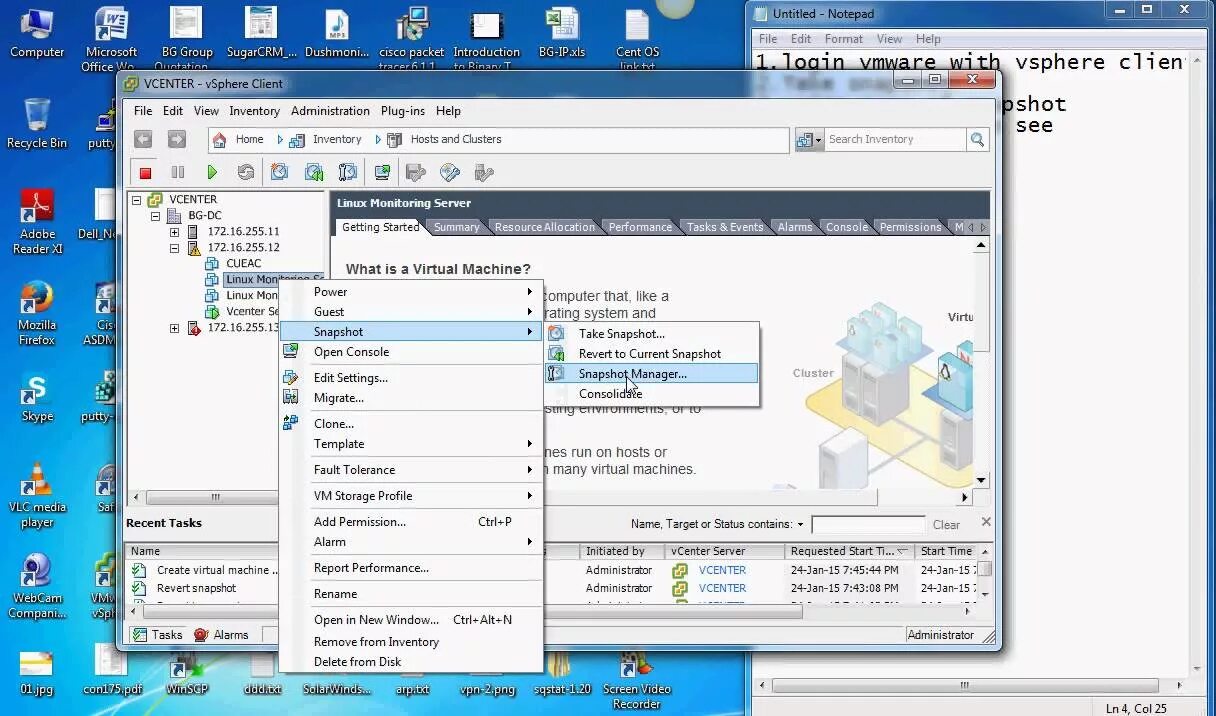Select Snapshot Manager from submenu
The width and height of the screenshot is (1216, 716).
(652, 374)
